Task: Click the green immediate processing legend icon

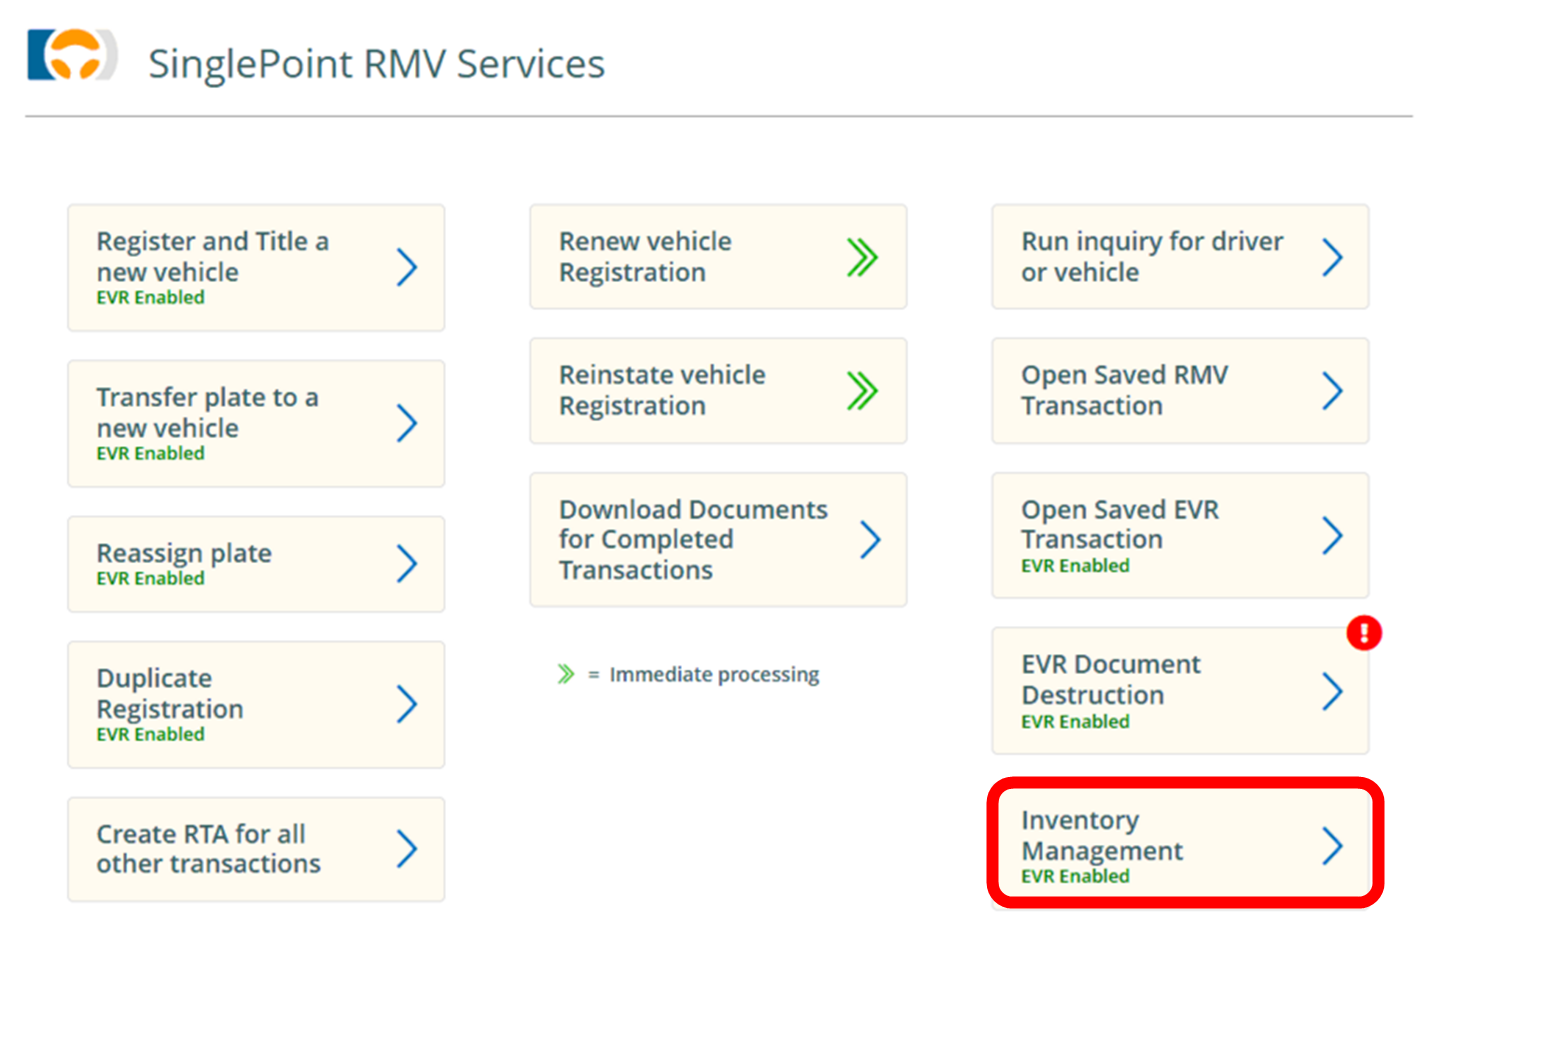Action: tap(566, 674)
